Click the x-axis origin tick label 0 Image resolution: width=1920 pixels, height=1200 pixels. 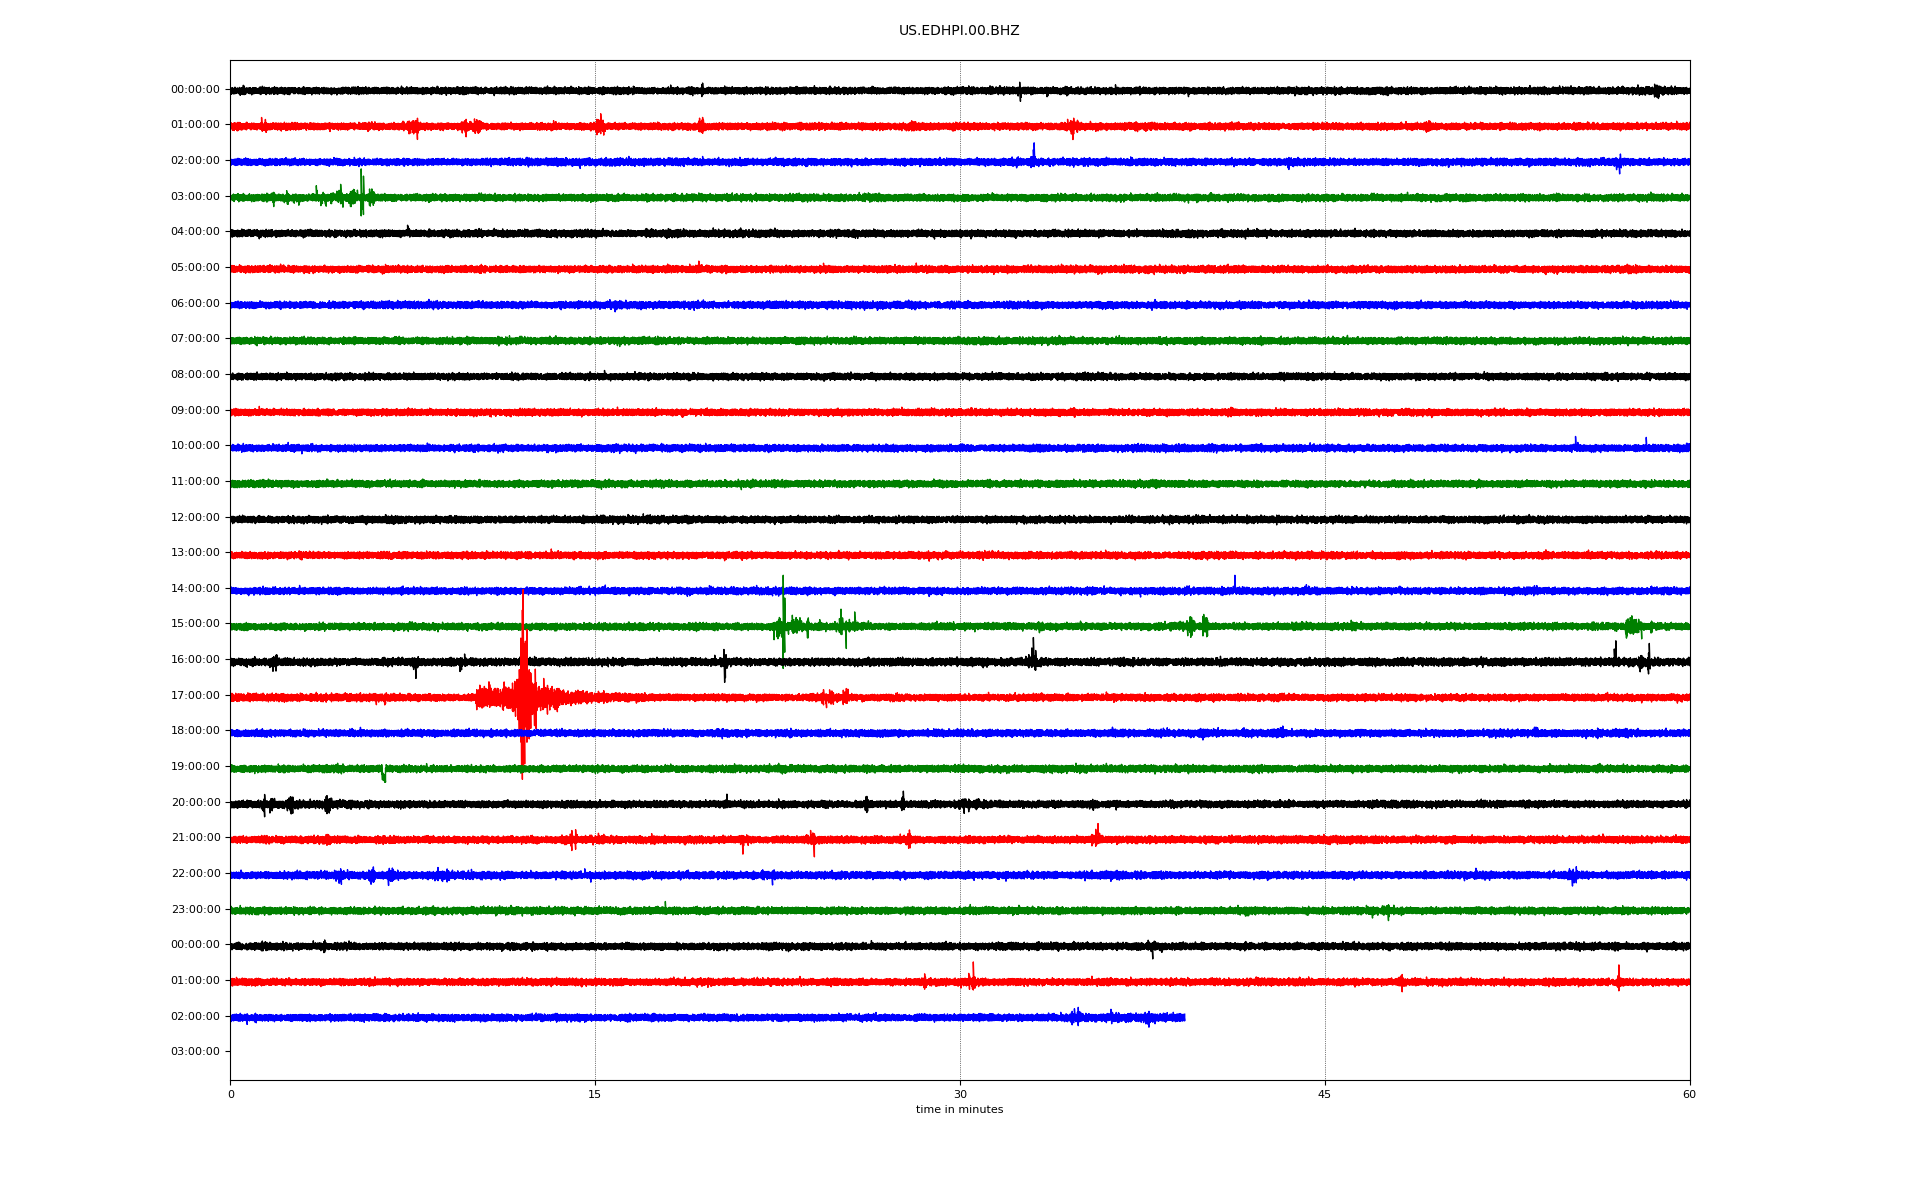click(231, 1094)
